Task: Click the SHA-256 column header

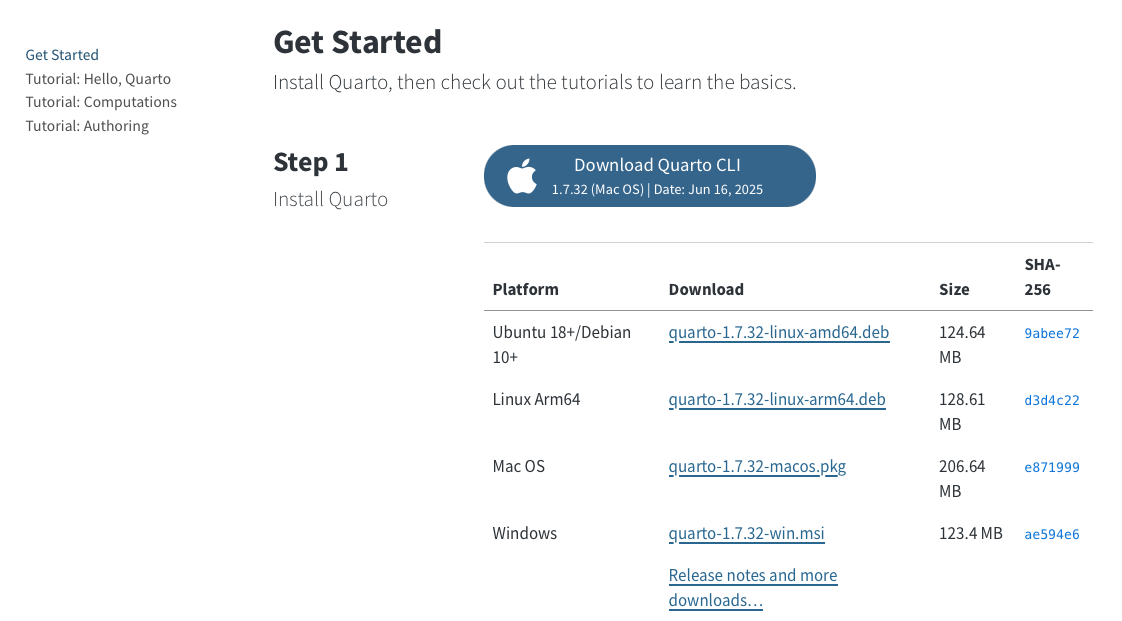Action: (x=1042, y=277)
